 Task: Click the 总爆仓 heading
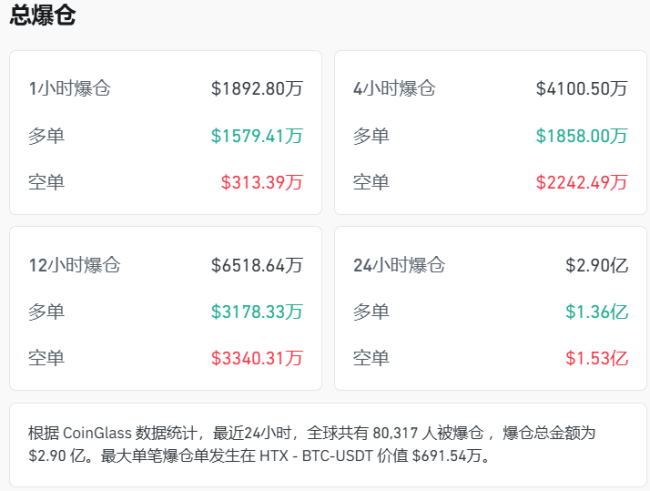click(x=43, y=15)
